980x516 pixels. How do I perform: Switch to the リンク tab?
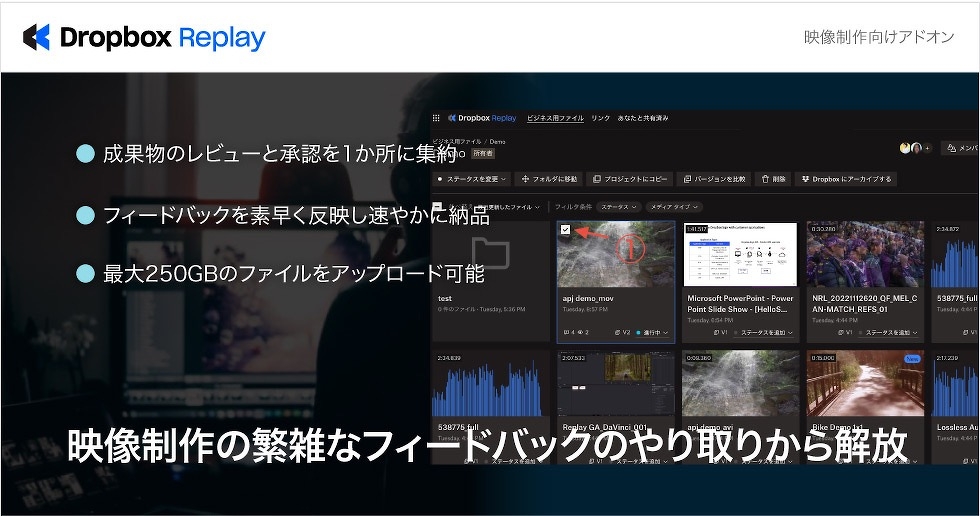click(x=600, y=118)
